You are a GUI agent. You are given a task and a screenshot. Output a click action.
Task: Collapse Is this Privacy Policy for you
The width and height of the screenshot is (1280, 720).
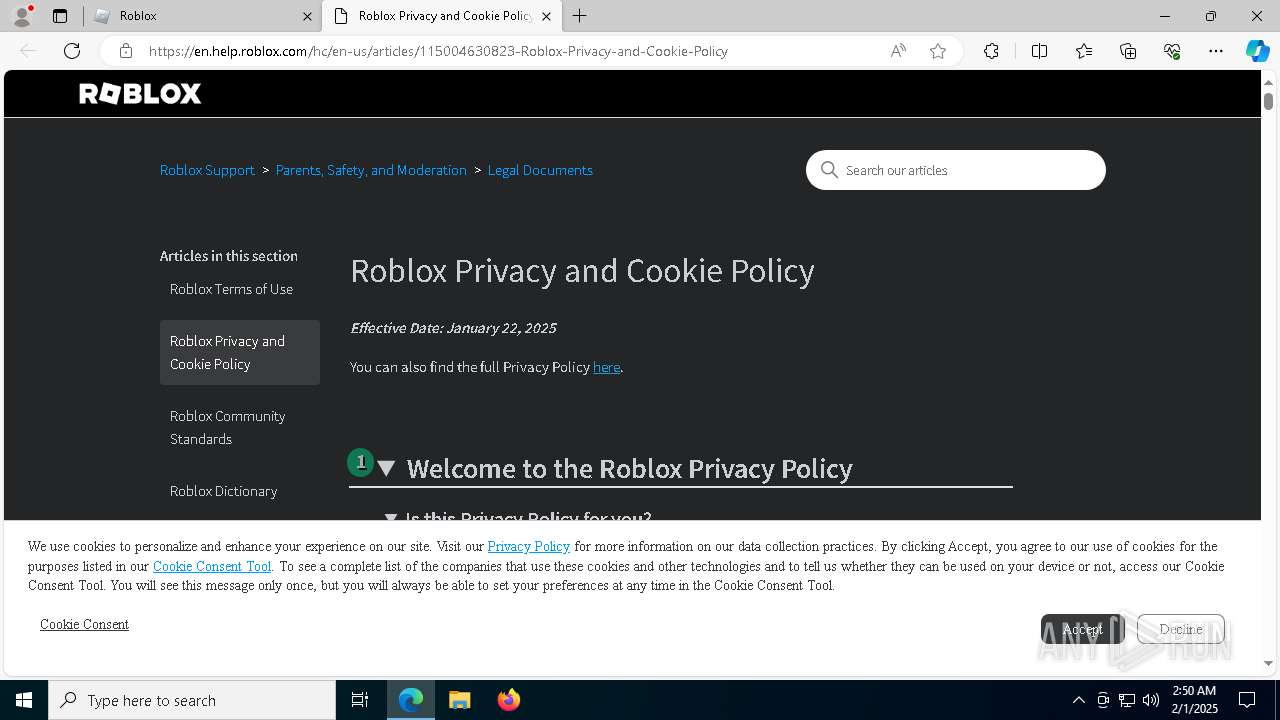(x=391, y=518)
